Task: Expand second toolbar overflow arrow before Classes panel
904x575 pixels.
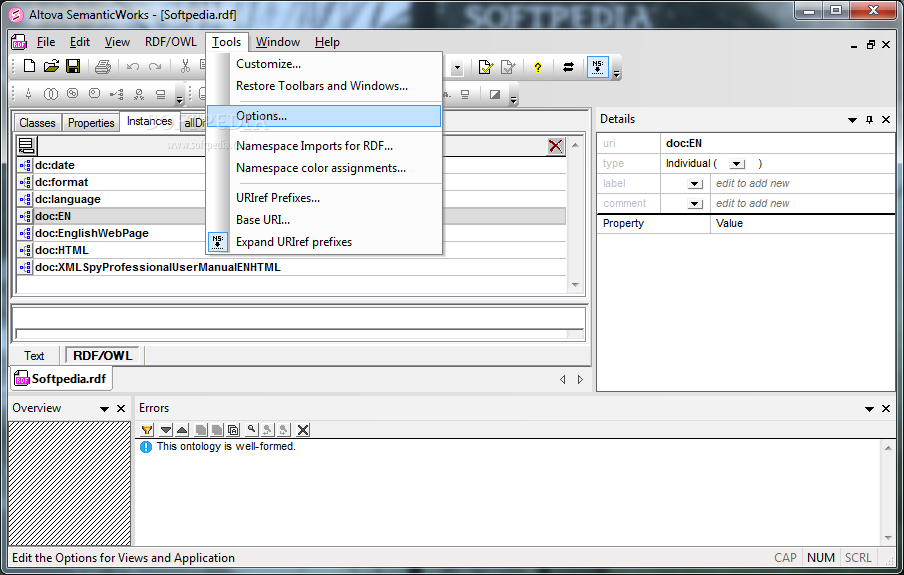Action: click(x=179, y=100)
